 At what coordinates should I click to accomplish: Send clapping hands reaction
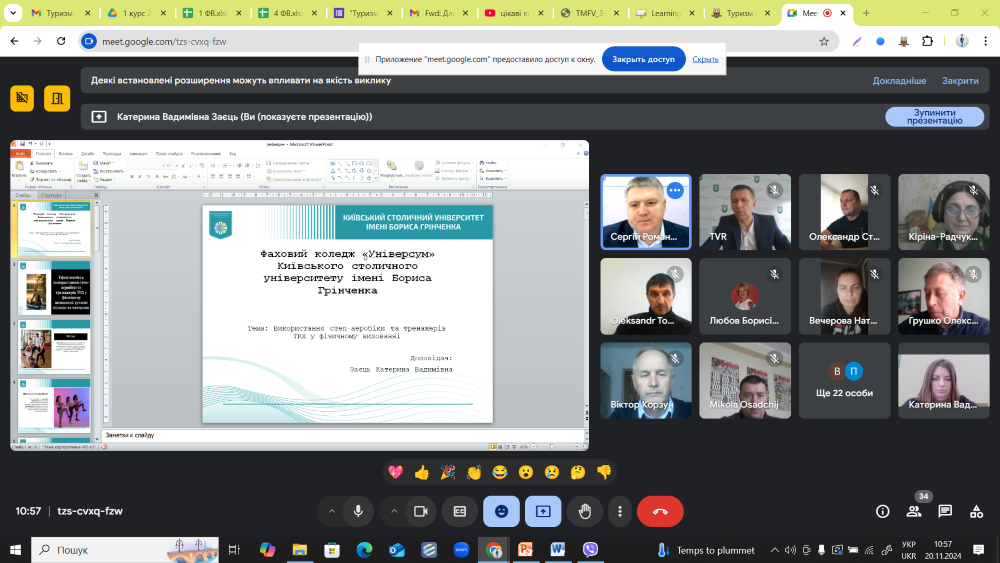pos(474,472)
